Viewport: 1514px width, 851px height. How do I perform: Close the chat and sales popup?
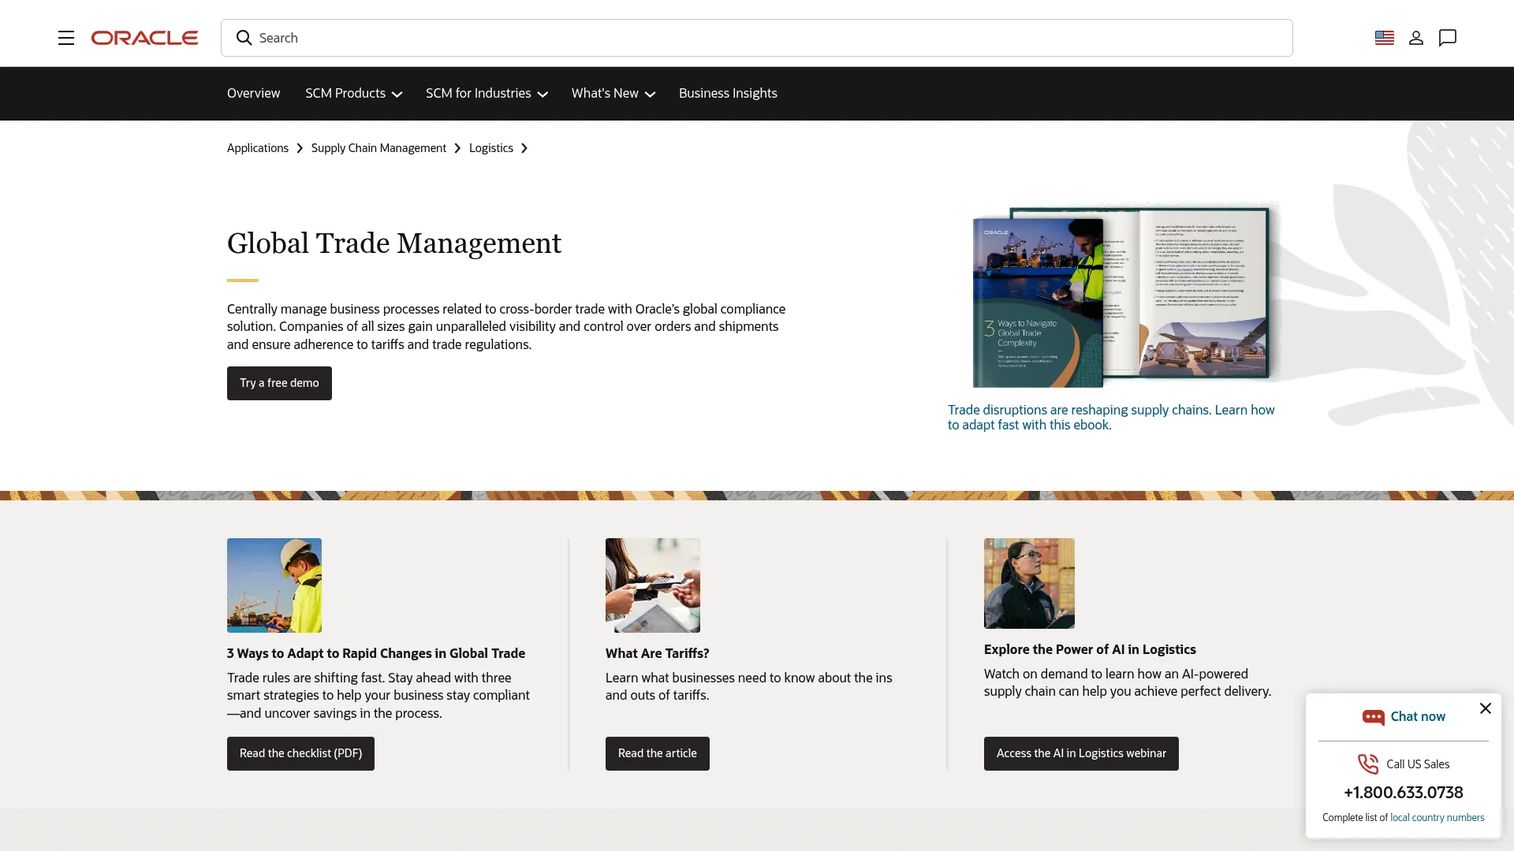point(1485,708)
